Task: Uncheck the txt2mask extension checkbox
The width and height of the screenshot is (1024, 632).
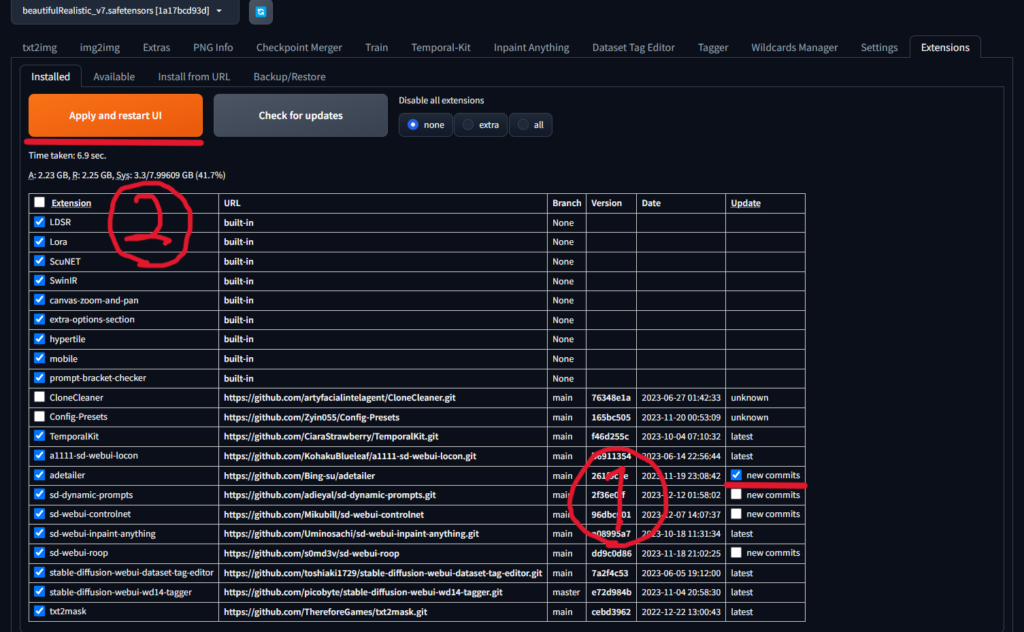Action: 40,611
